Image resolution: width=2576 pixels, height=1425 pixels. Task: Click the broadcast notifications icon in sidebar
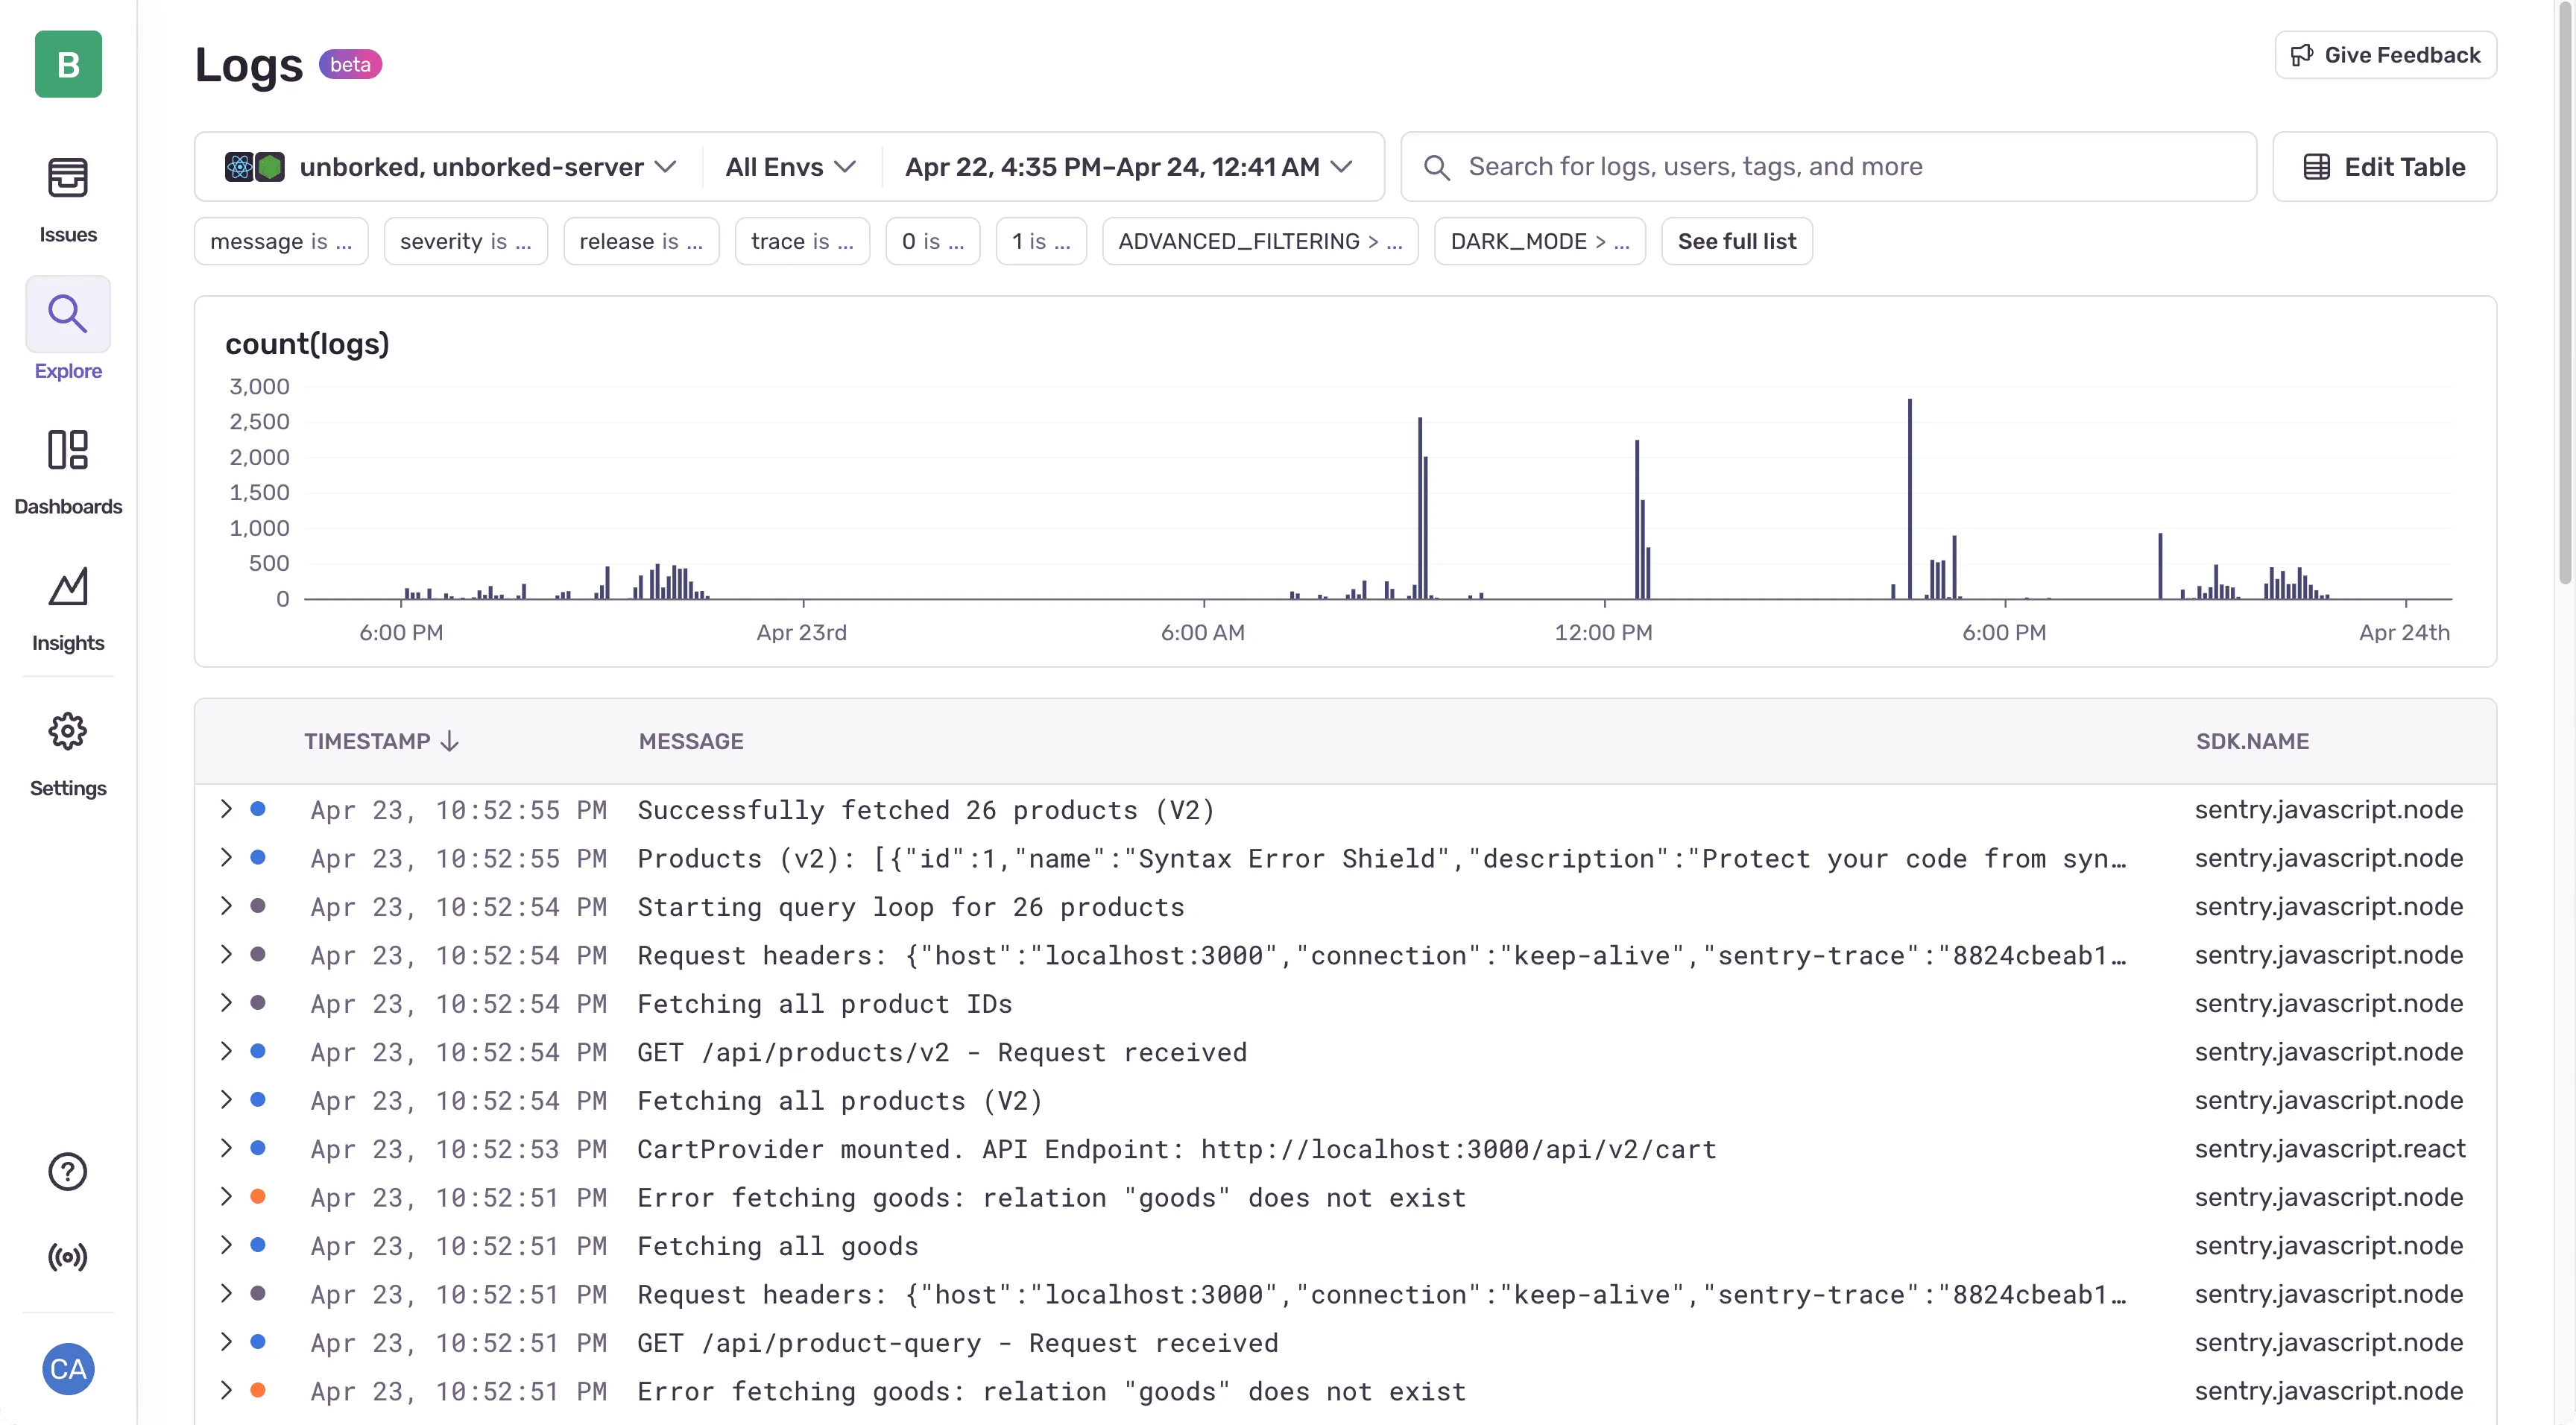coord(67,1257)
